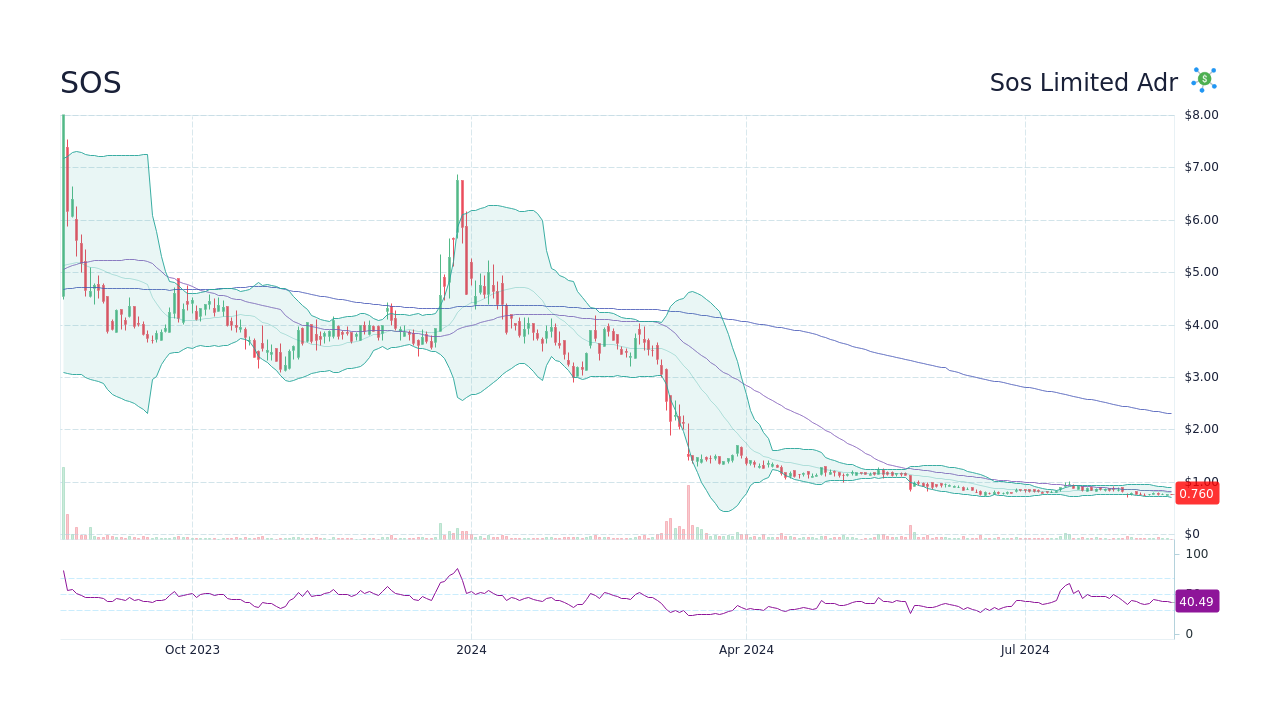Screen dimensions: 1280x720
Task: Click the $8.00 price axis label
Action: point(1201,115)
